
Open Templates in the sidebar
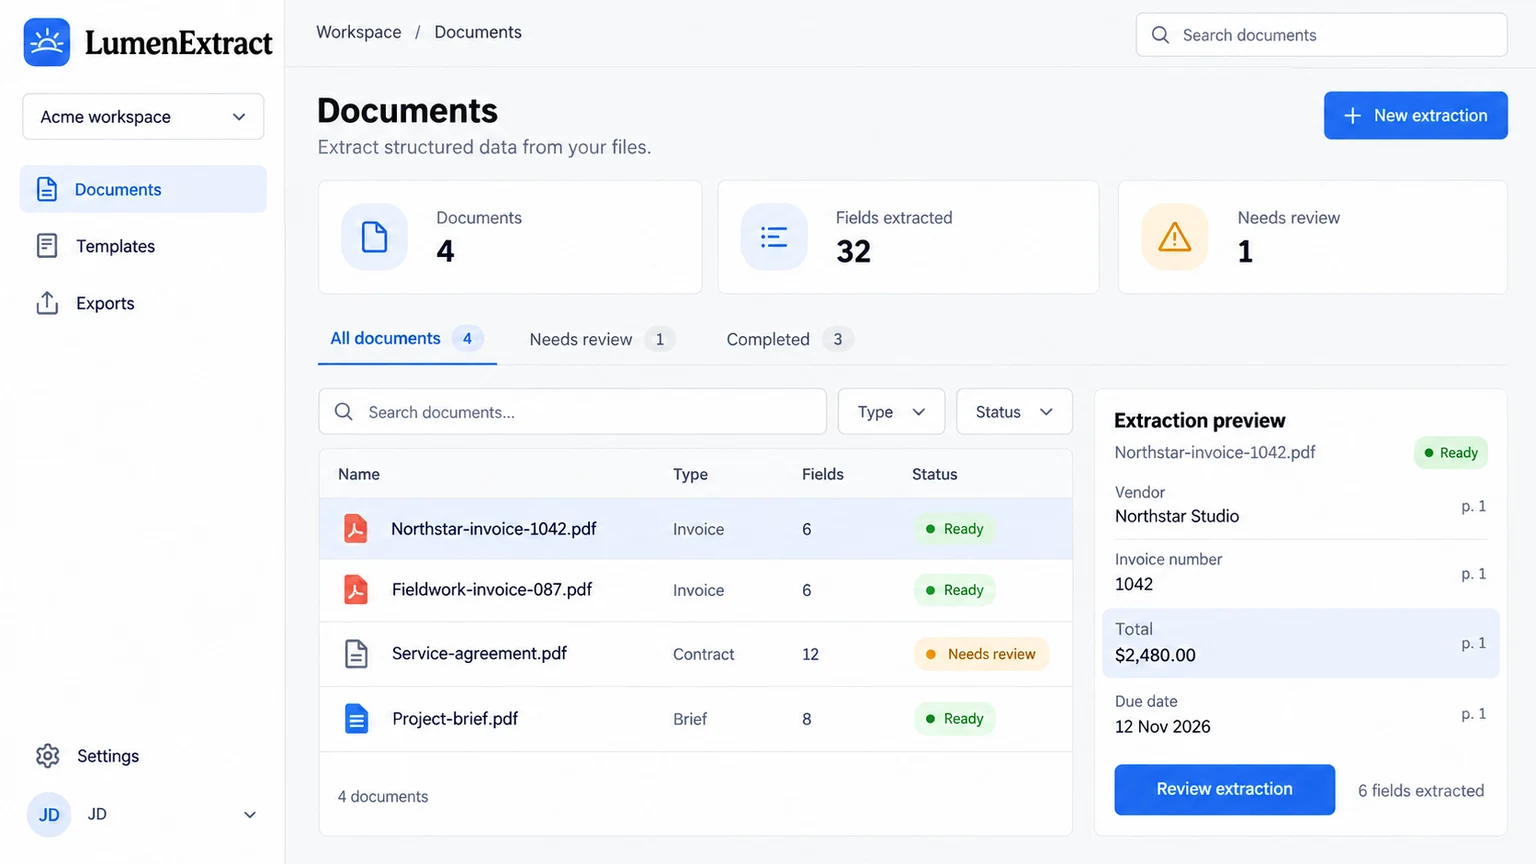click(143, 246)
